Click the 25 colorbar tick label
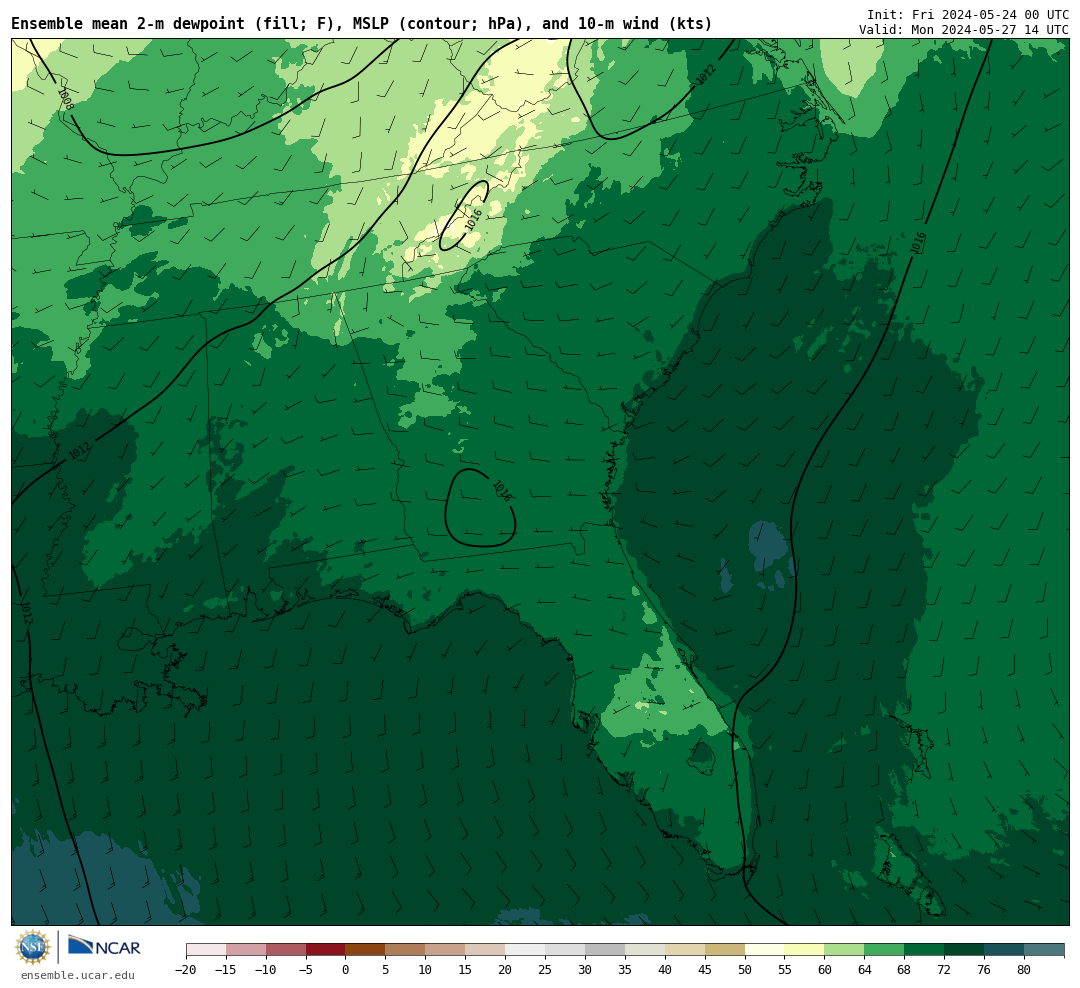Screen dimensions: 1080x988 click(x=546, y=970)
